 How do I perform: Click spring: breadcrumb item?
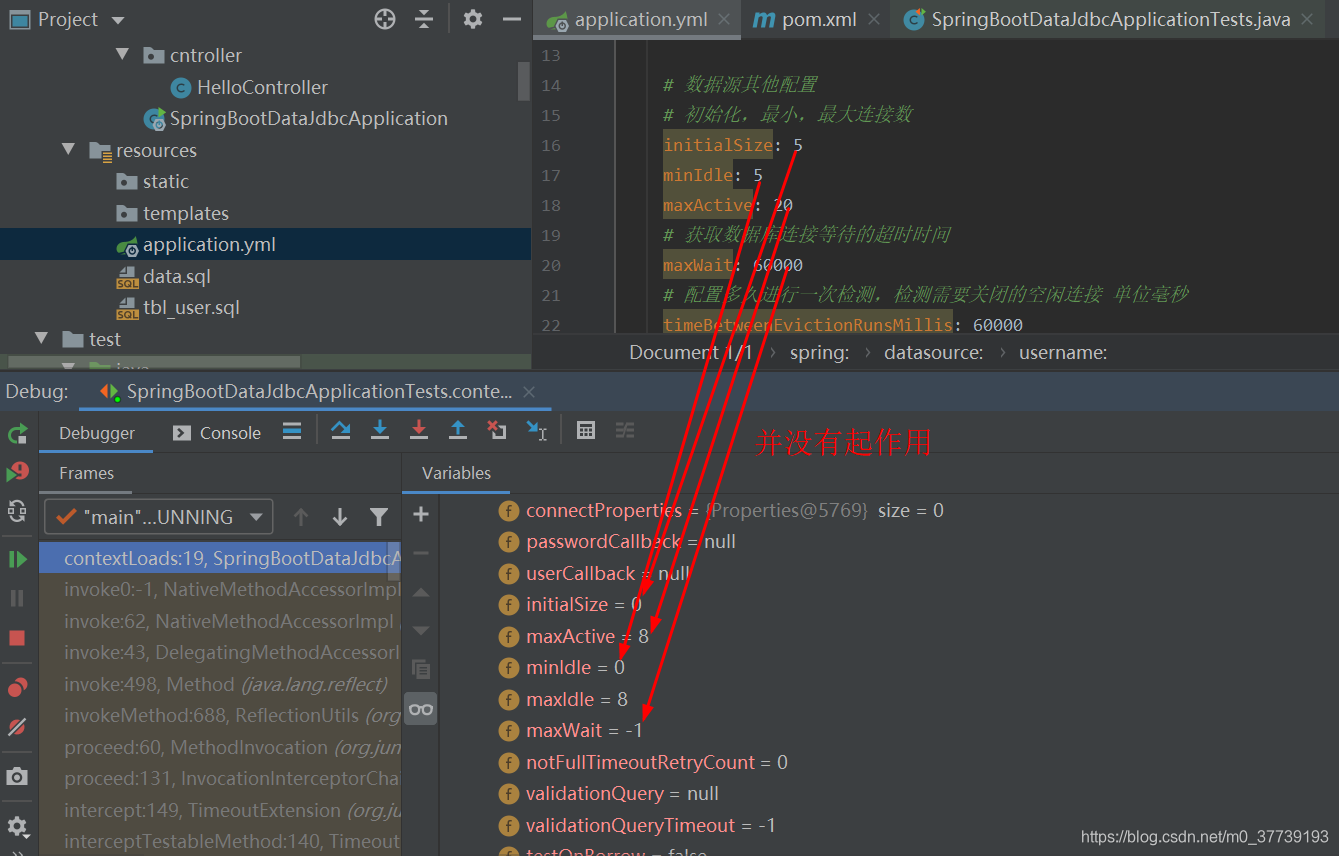tap(819, 352)
